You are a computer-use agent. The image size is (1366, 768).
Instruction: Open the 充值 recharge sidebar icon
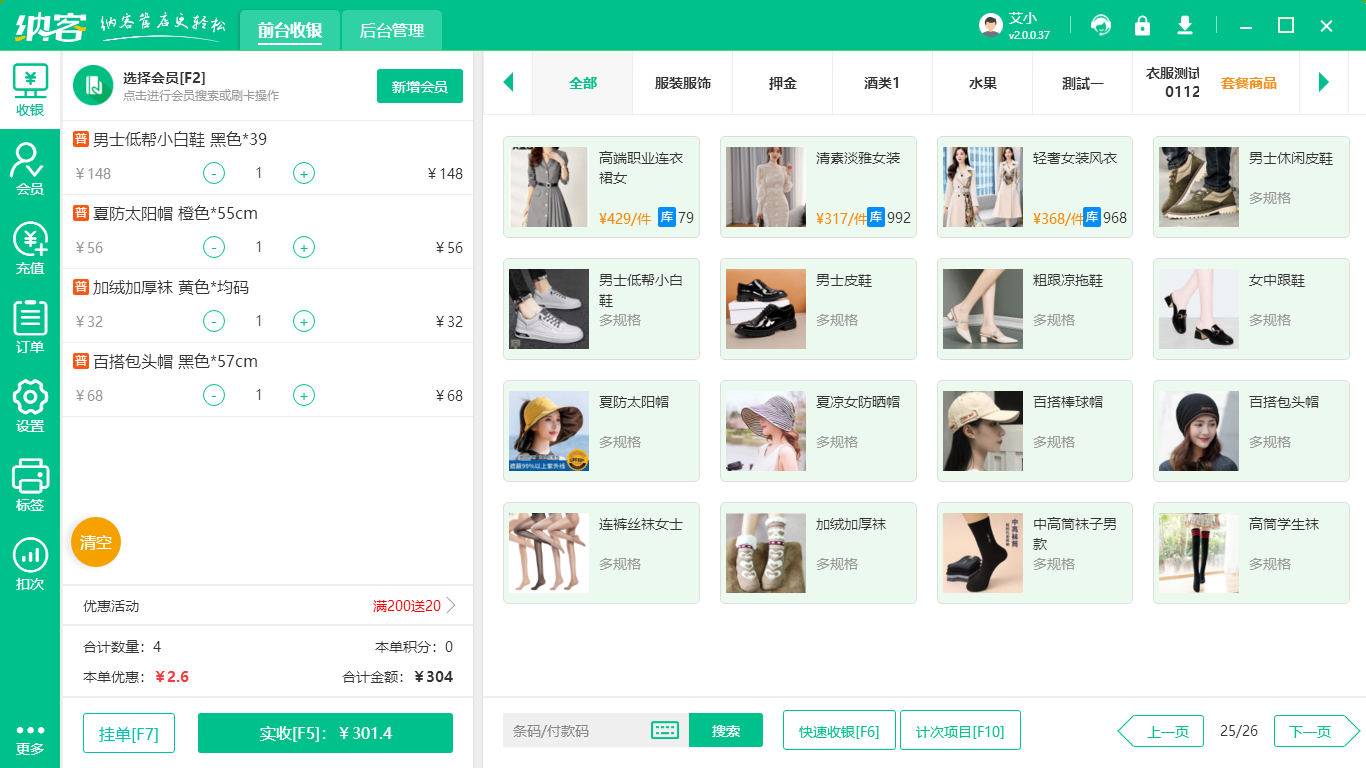pyautogui.click(x=30, y=248)
